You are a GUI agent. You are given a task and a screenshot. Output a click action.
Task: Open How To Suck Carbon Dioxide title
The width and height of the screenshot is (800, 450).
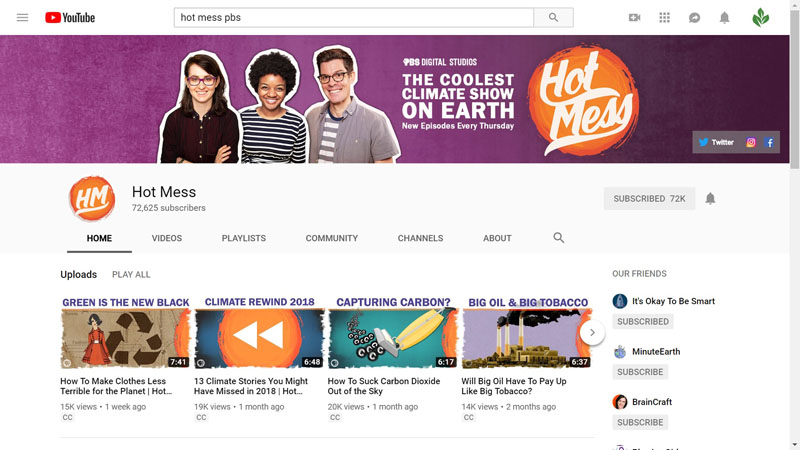coord(384,386)
